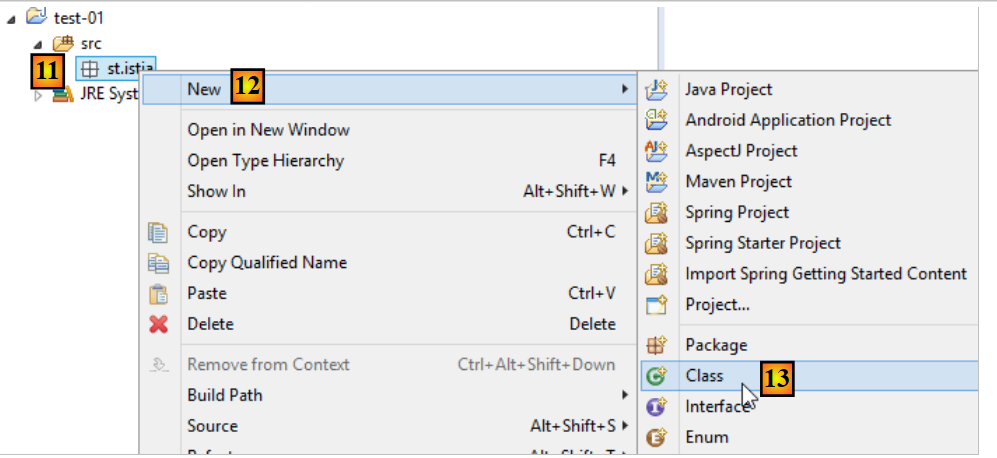Viewport: 997px width, 458px height.
Task: Click Open in New Window
Action: (268, 130)
